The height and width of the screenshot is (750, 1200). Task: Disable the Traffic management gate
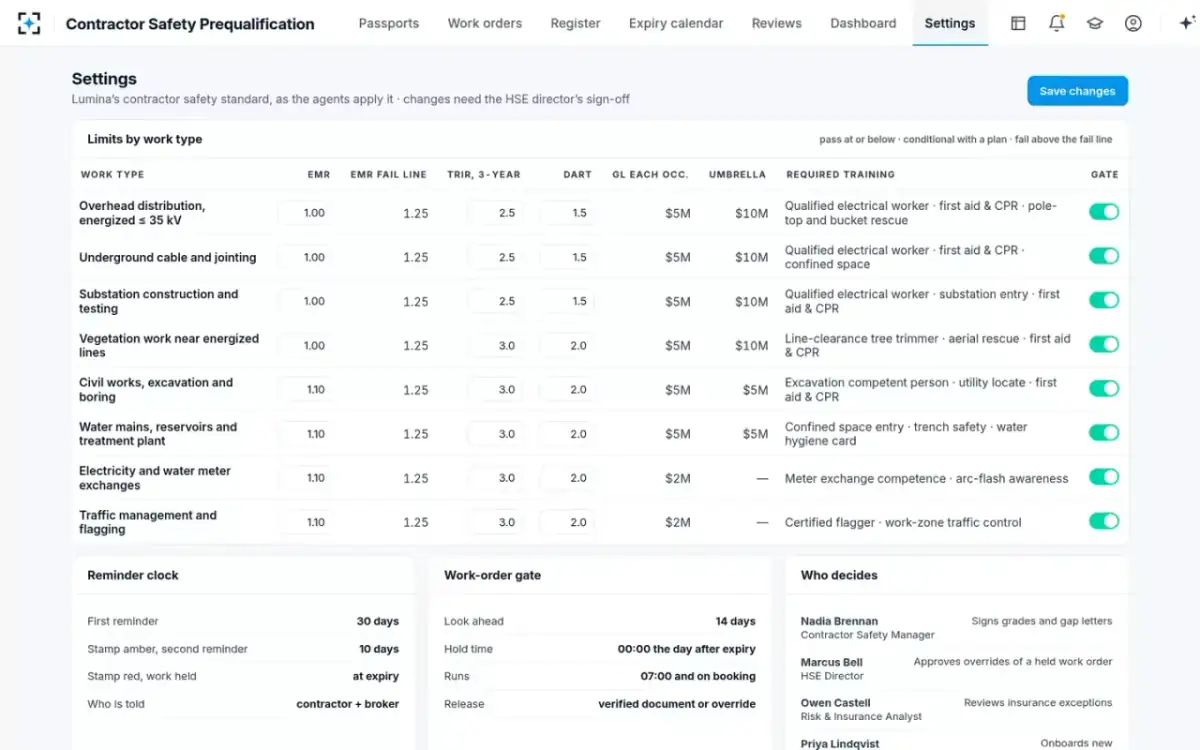1104,521
